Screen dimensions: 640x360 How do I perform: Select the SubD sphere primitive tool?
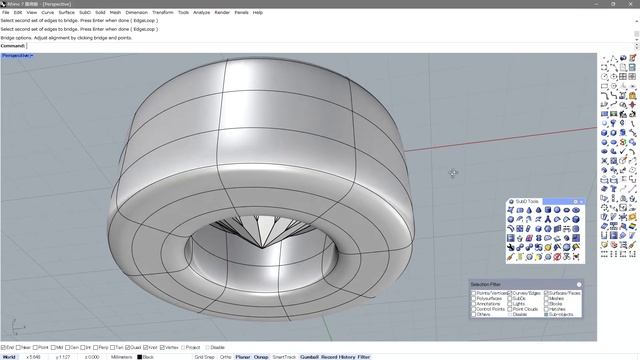pyautogui.click(x=557, y=210)
